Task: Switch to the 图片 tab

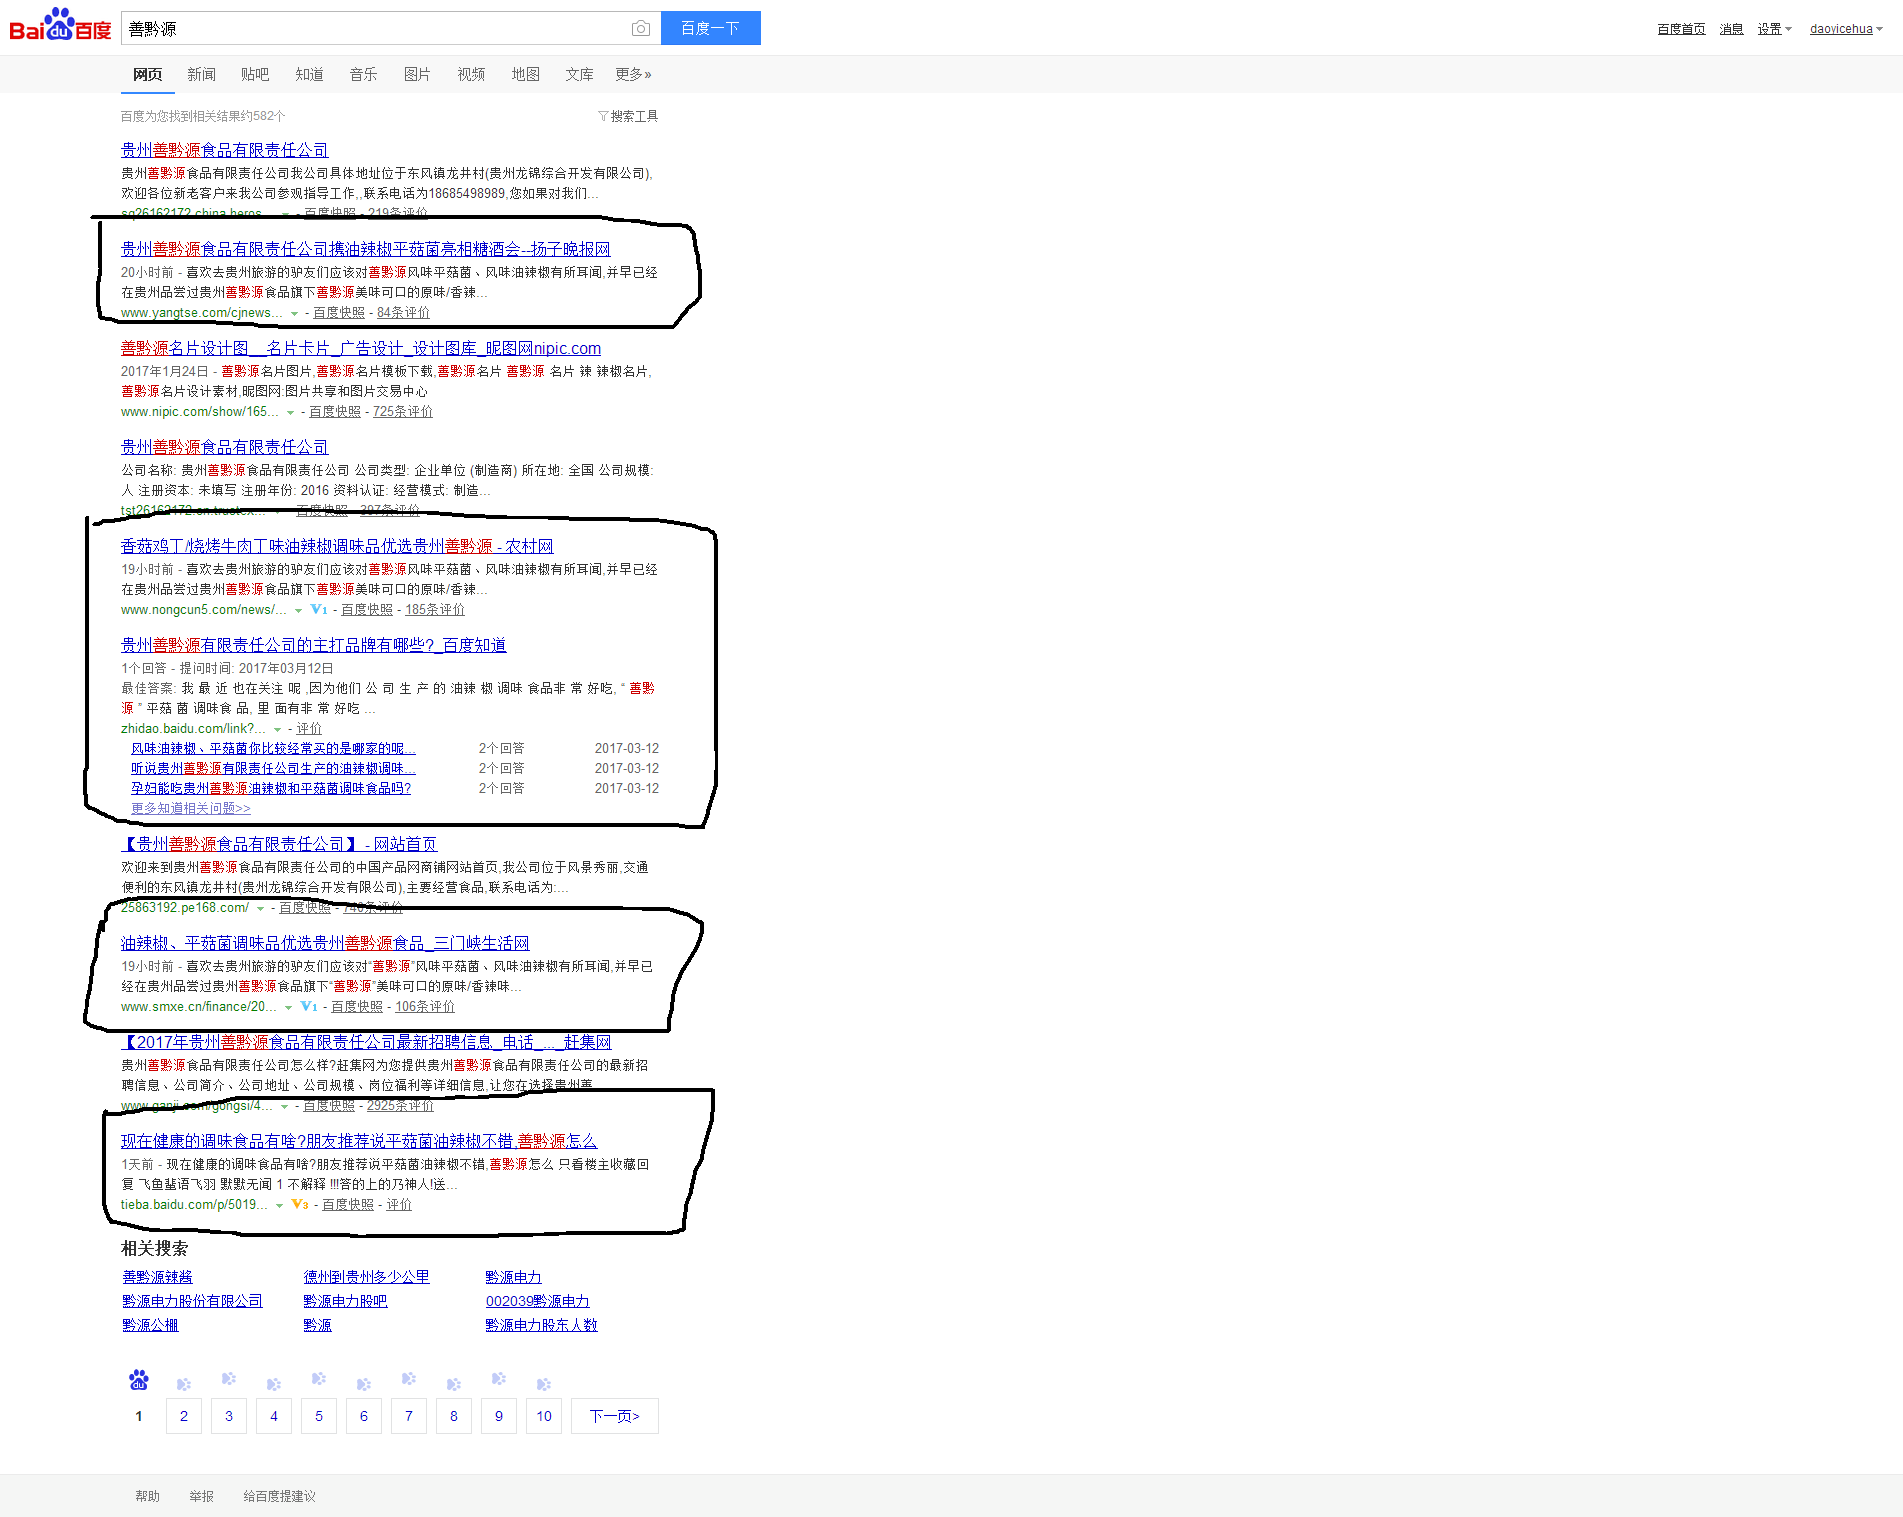Action: (417, 74)
